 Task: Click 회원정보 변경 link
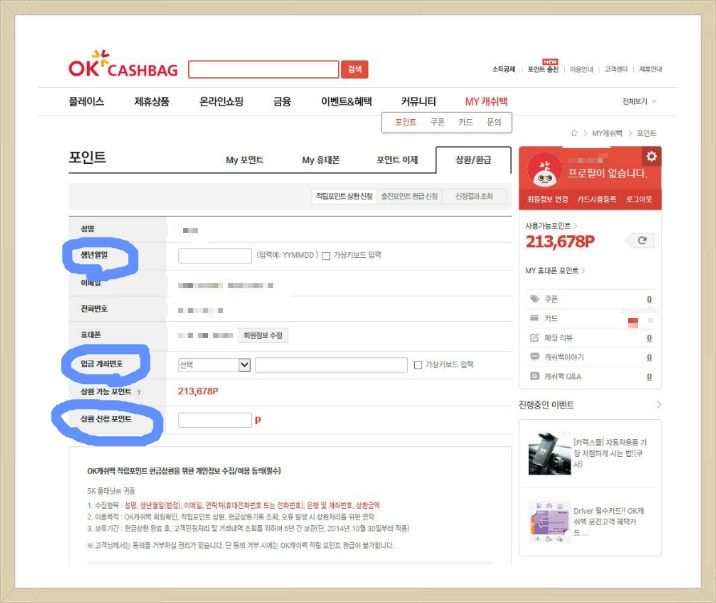[x=547, y=199]
